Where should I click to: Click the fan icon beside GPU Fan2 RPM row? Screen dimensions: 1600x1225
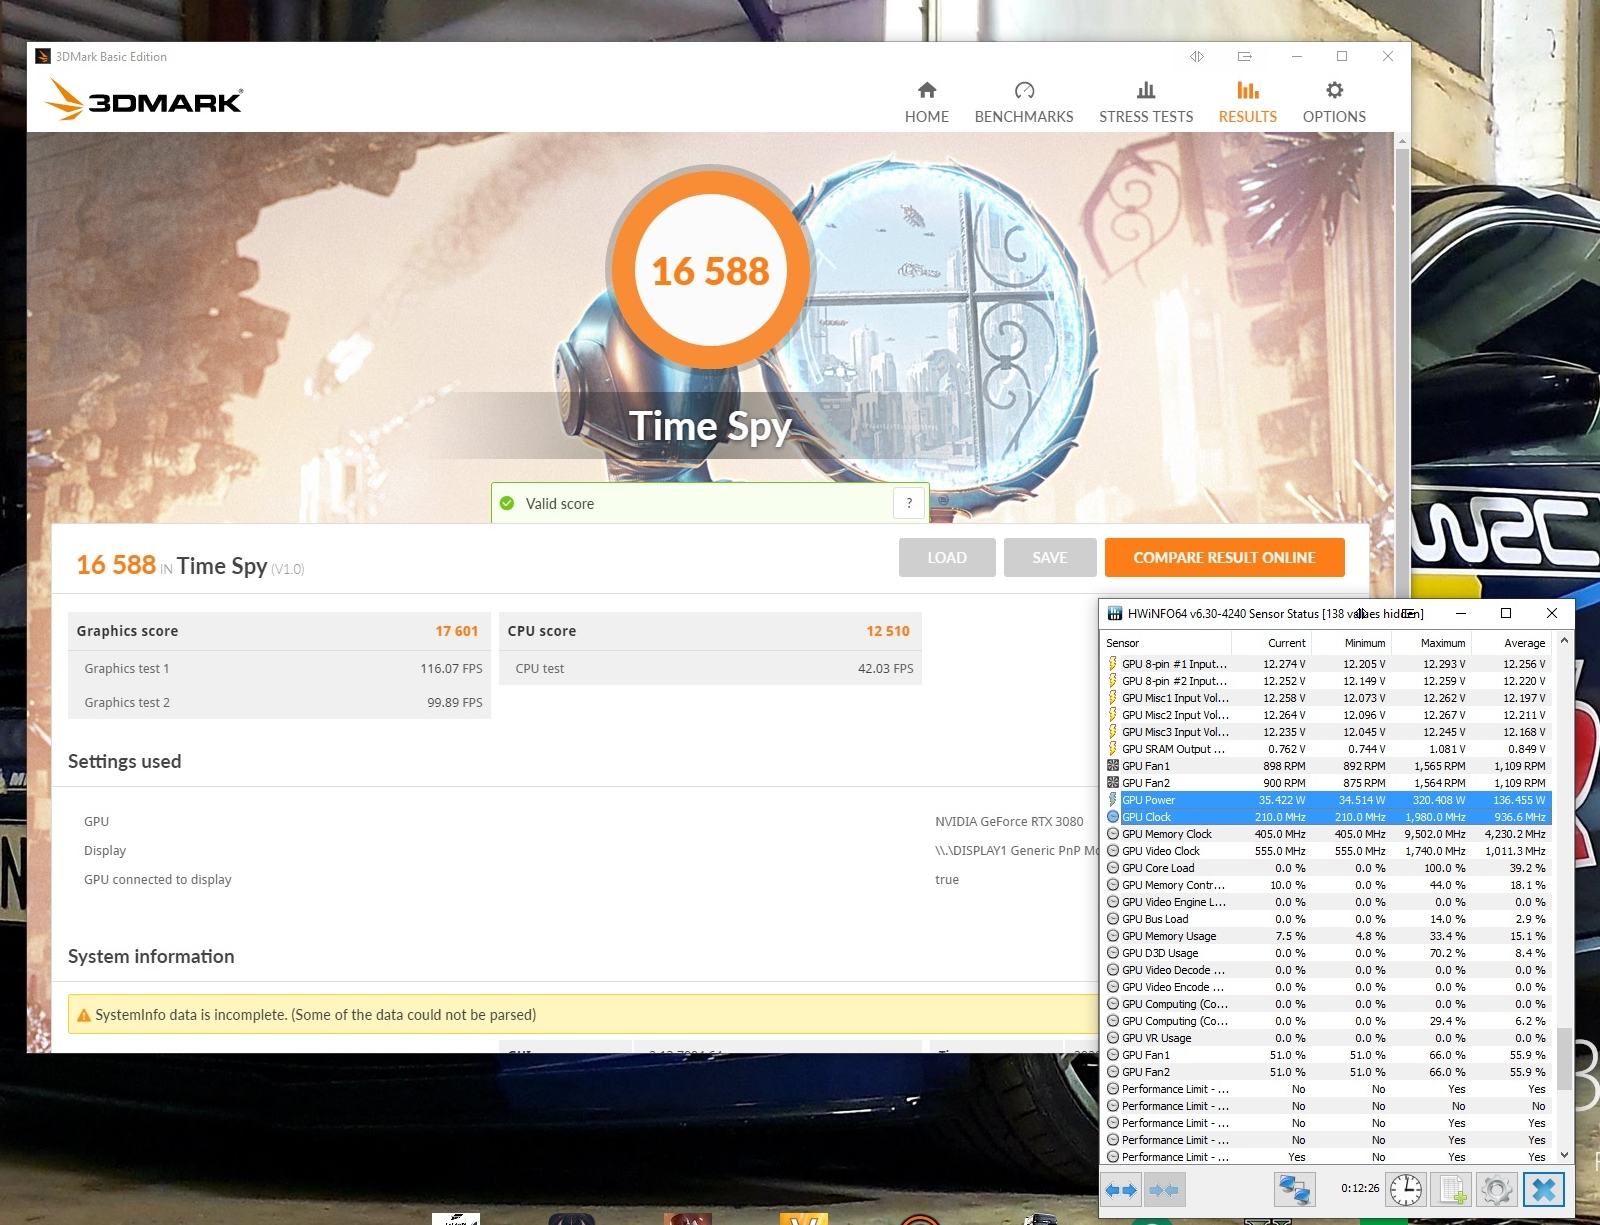click(x=1113, y=783)
